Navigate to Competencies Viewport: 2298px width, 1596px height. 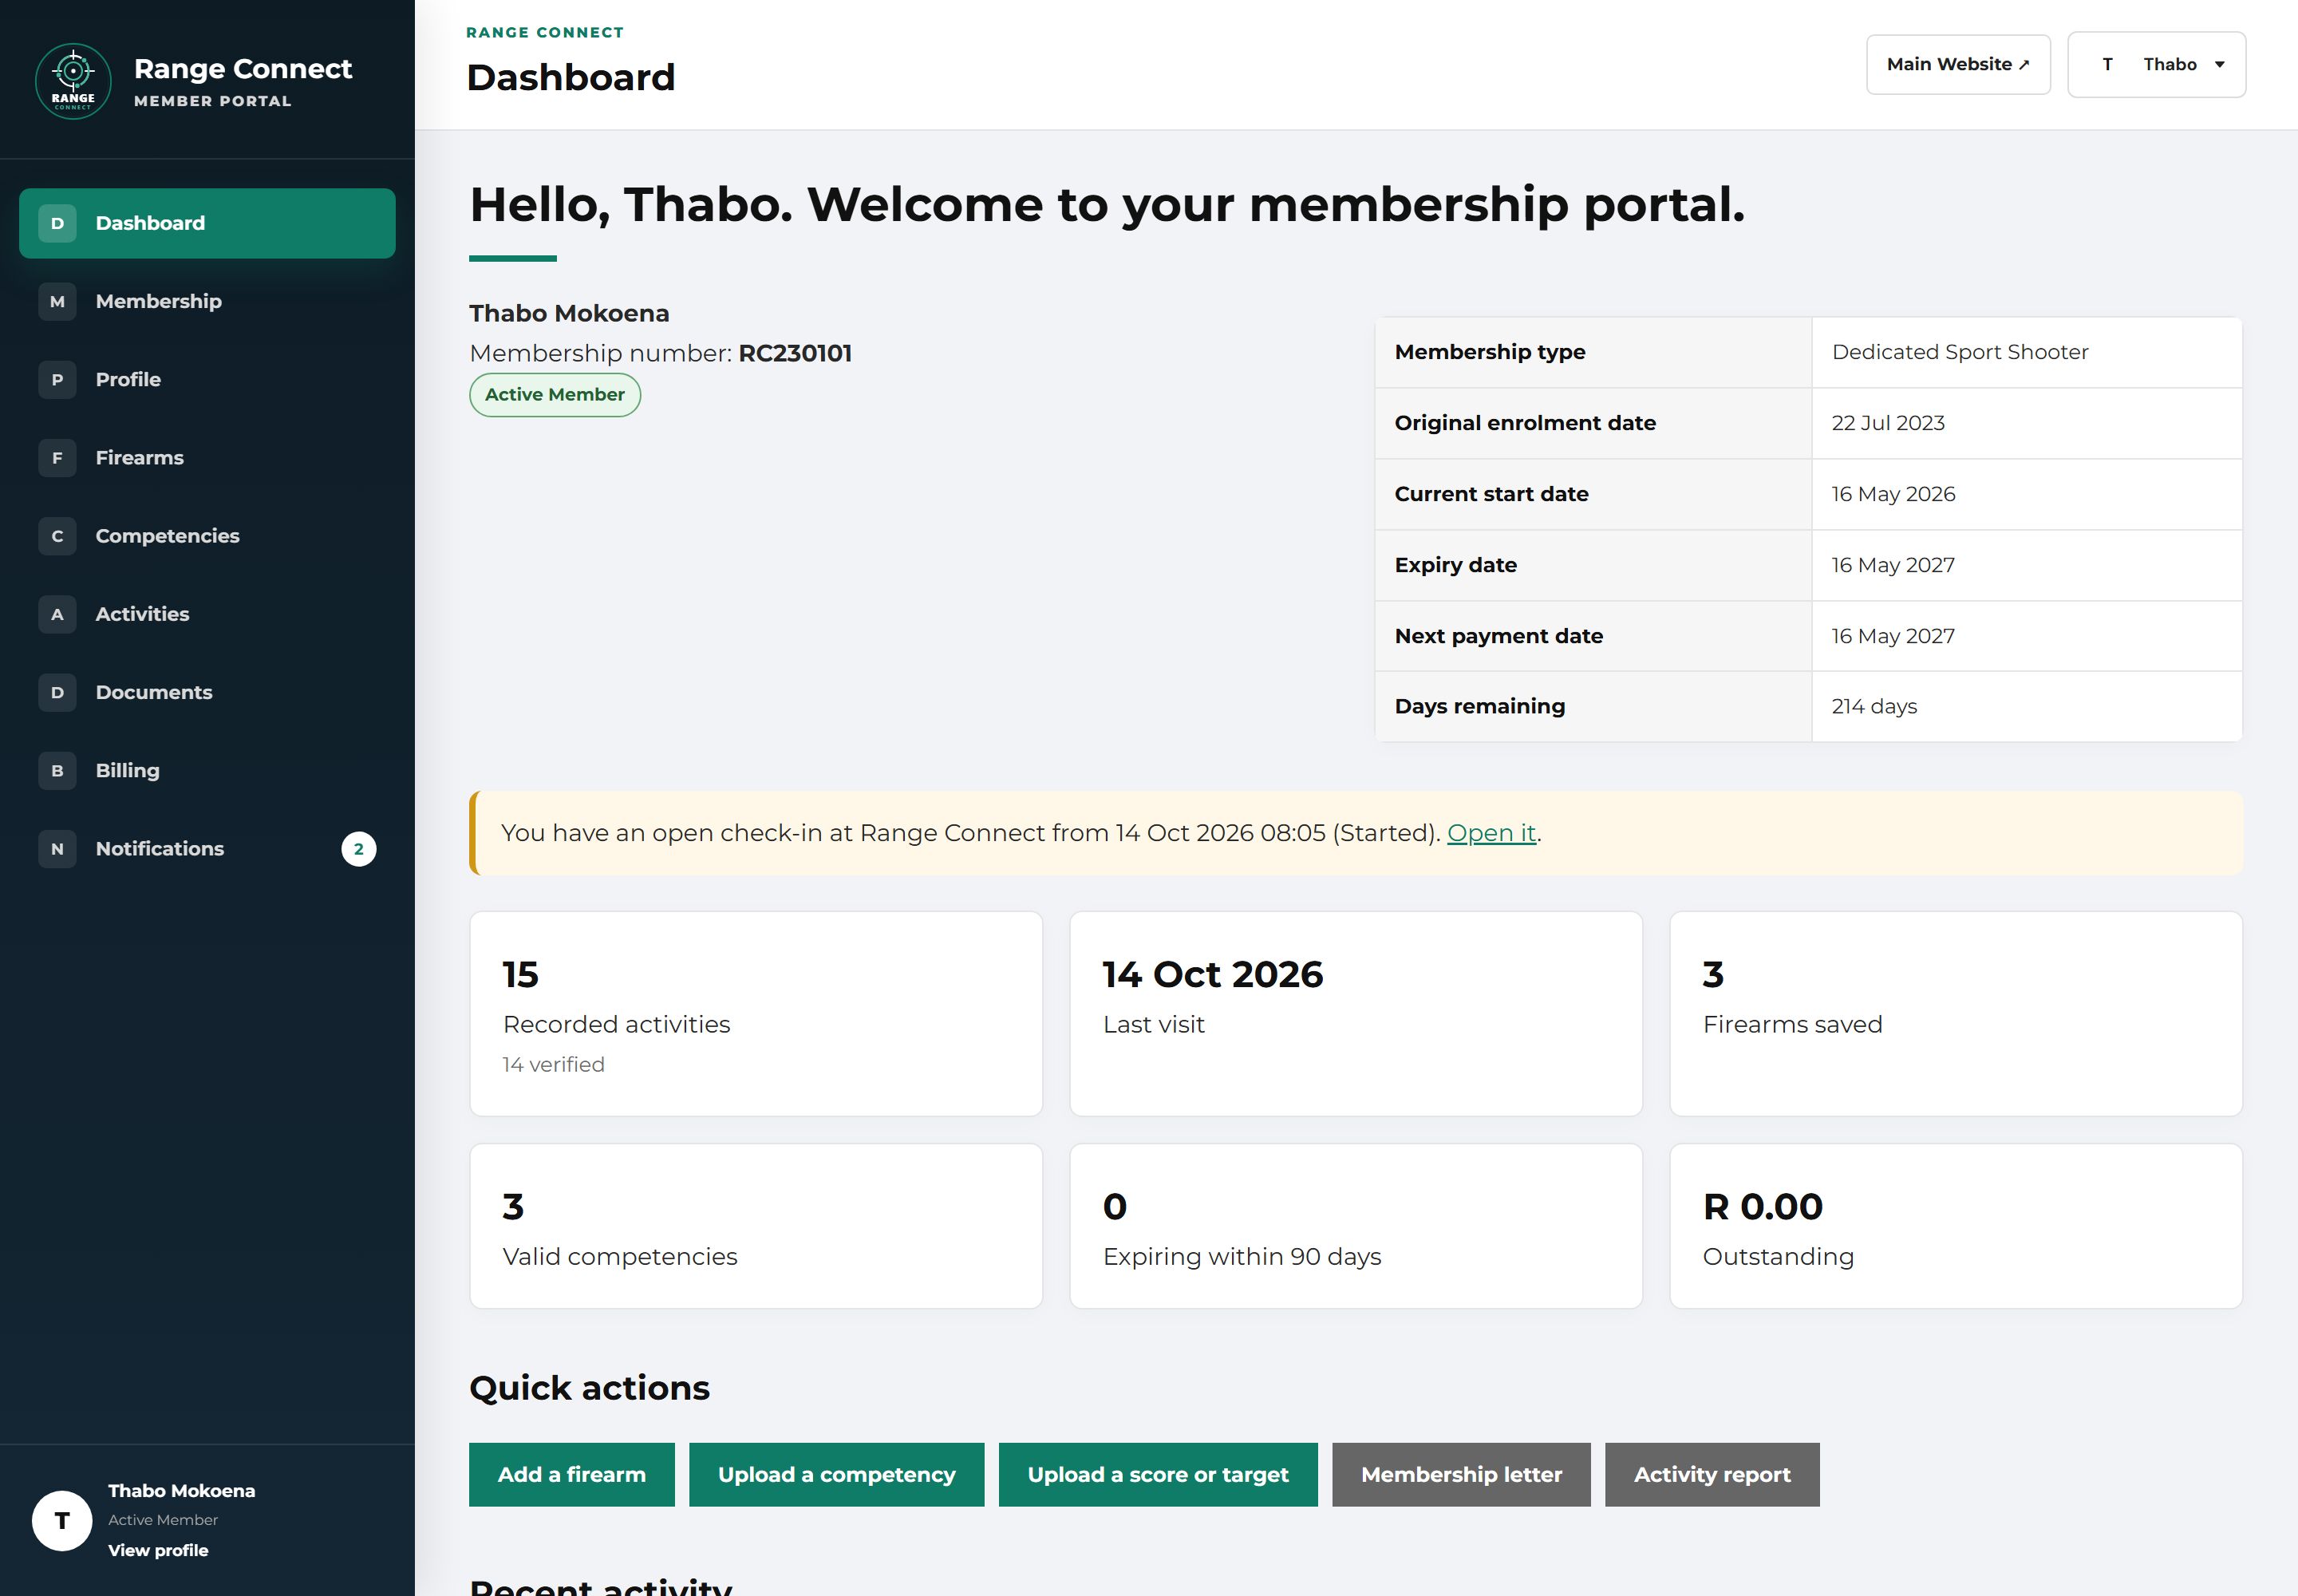coord(207,536)
